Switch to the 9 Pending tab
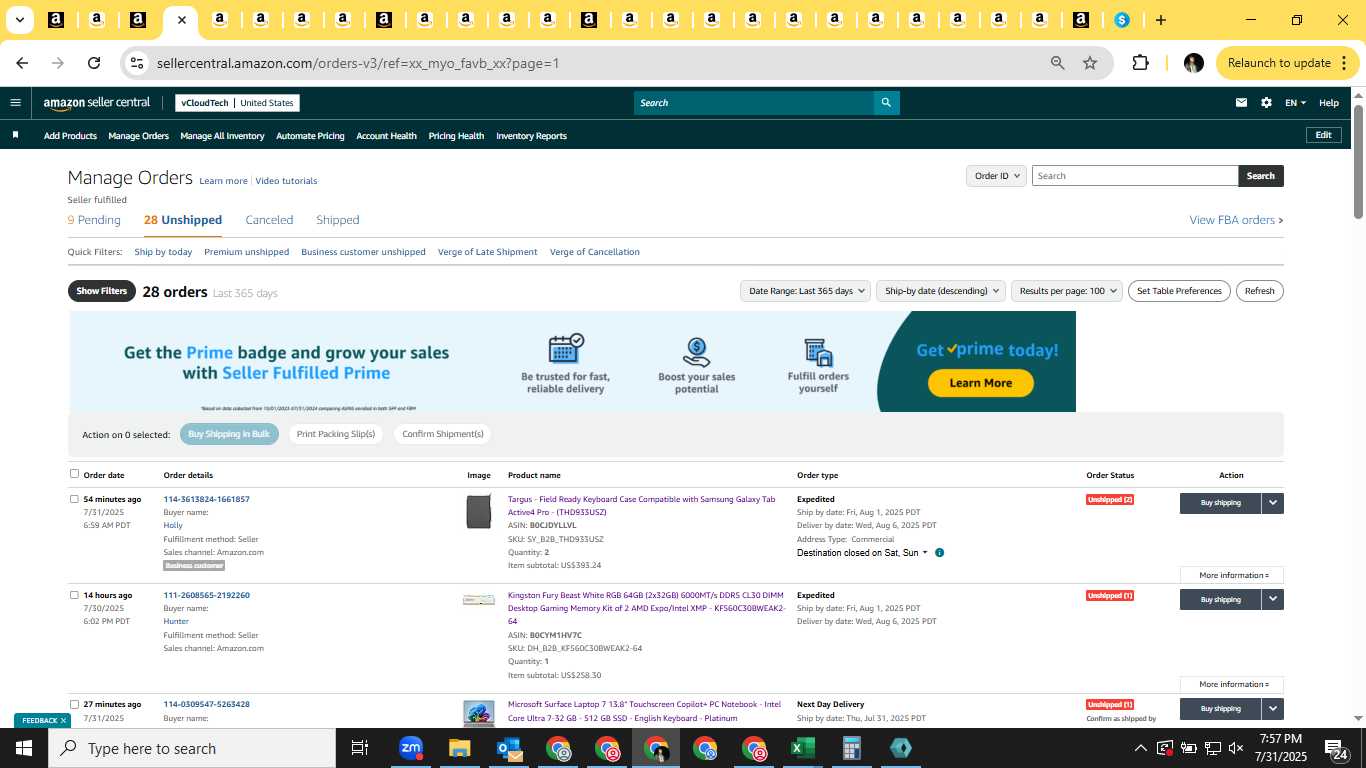This screenshot has height=768, width=1366. click(94, 220)
